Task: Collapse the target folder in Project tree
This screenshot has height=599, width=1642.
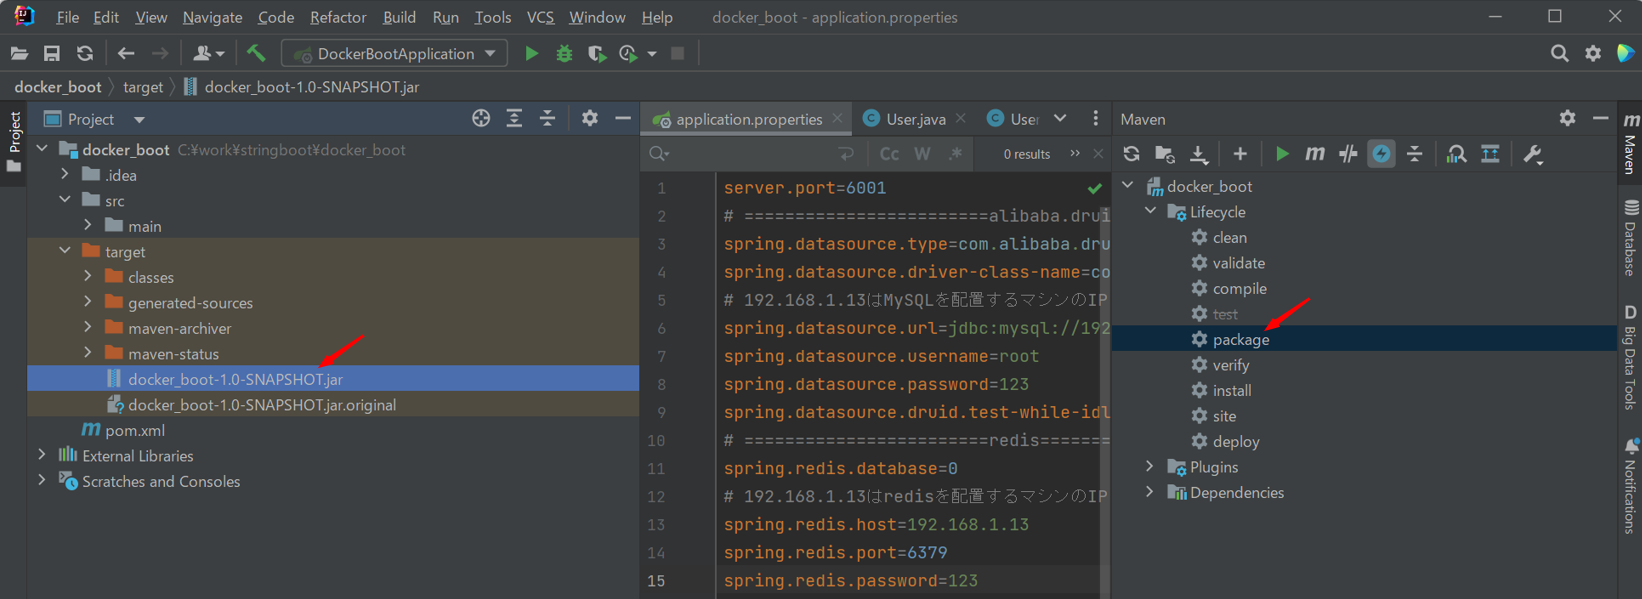Action: (65, 251)
